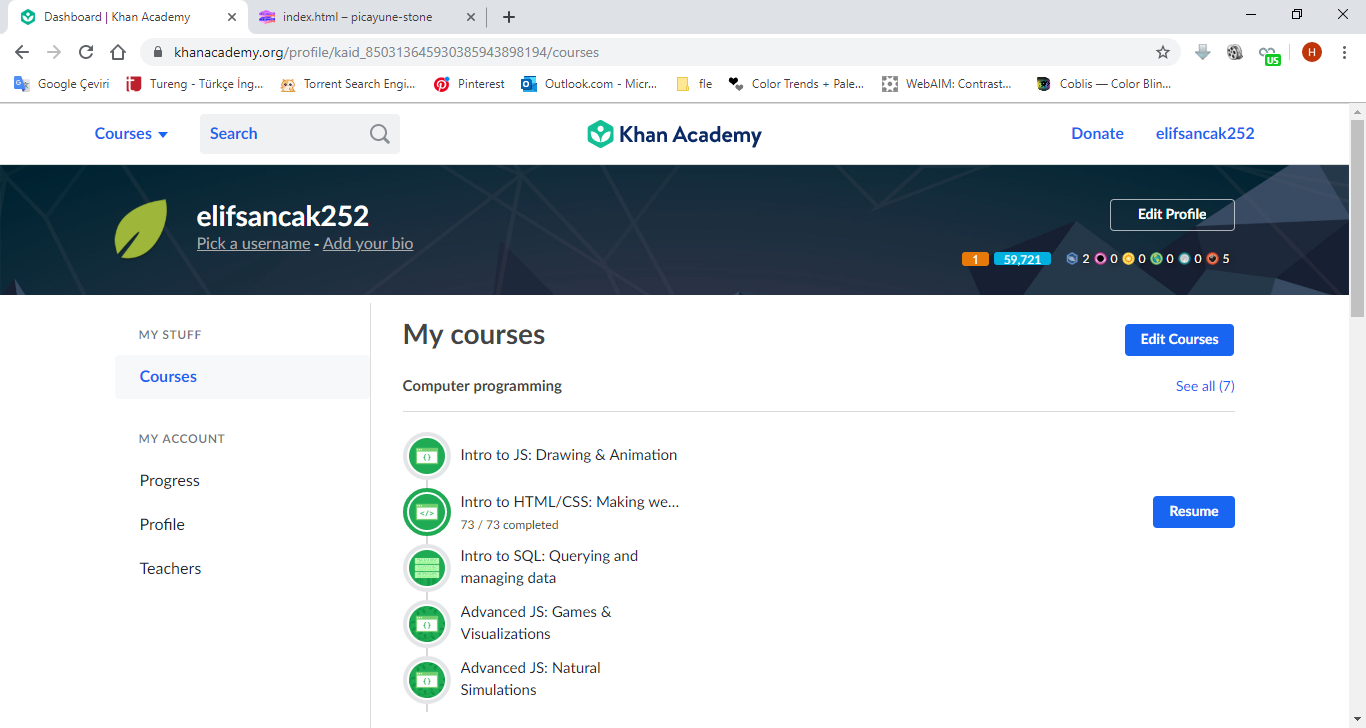
Task: Click the Intro to HTML/CSS course icon
Action: coord(427,512)
